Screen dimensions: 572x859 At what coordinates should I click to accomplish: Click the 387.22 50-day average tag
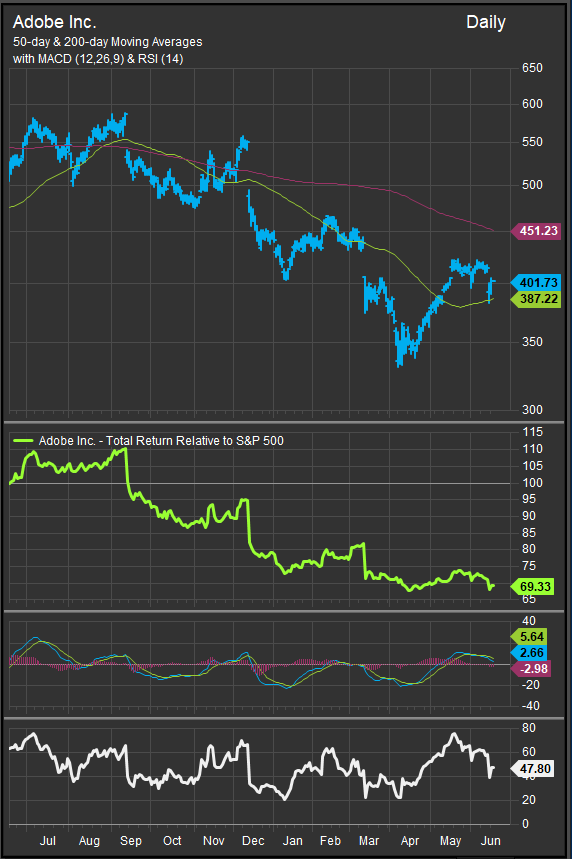(x=535, y=299)
